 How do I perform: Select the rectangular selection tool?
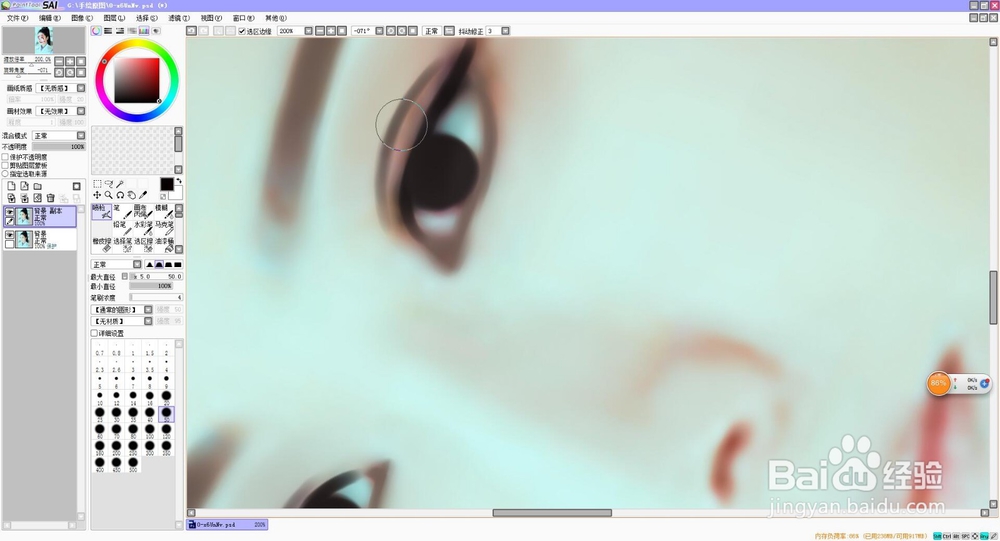click(97, 184)
